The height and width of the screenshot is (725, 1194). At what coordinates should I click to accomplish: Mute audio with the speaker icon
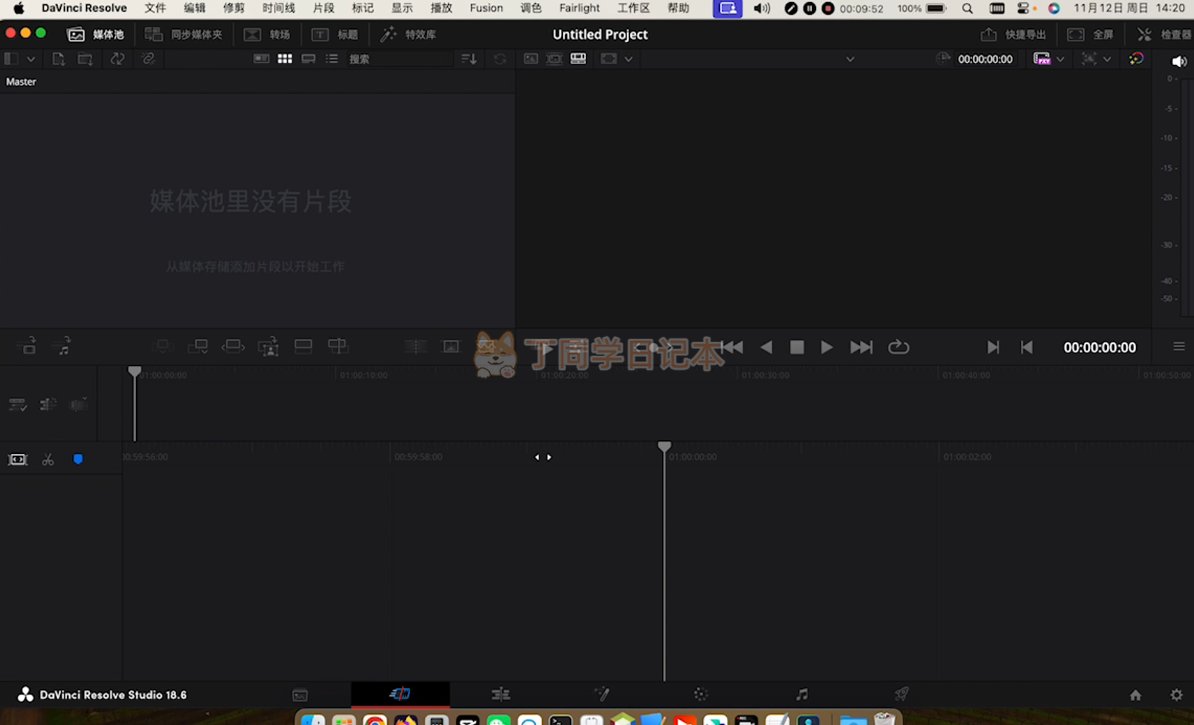tap(1178, 61)
